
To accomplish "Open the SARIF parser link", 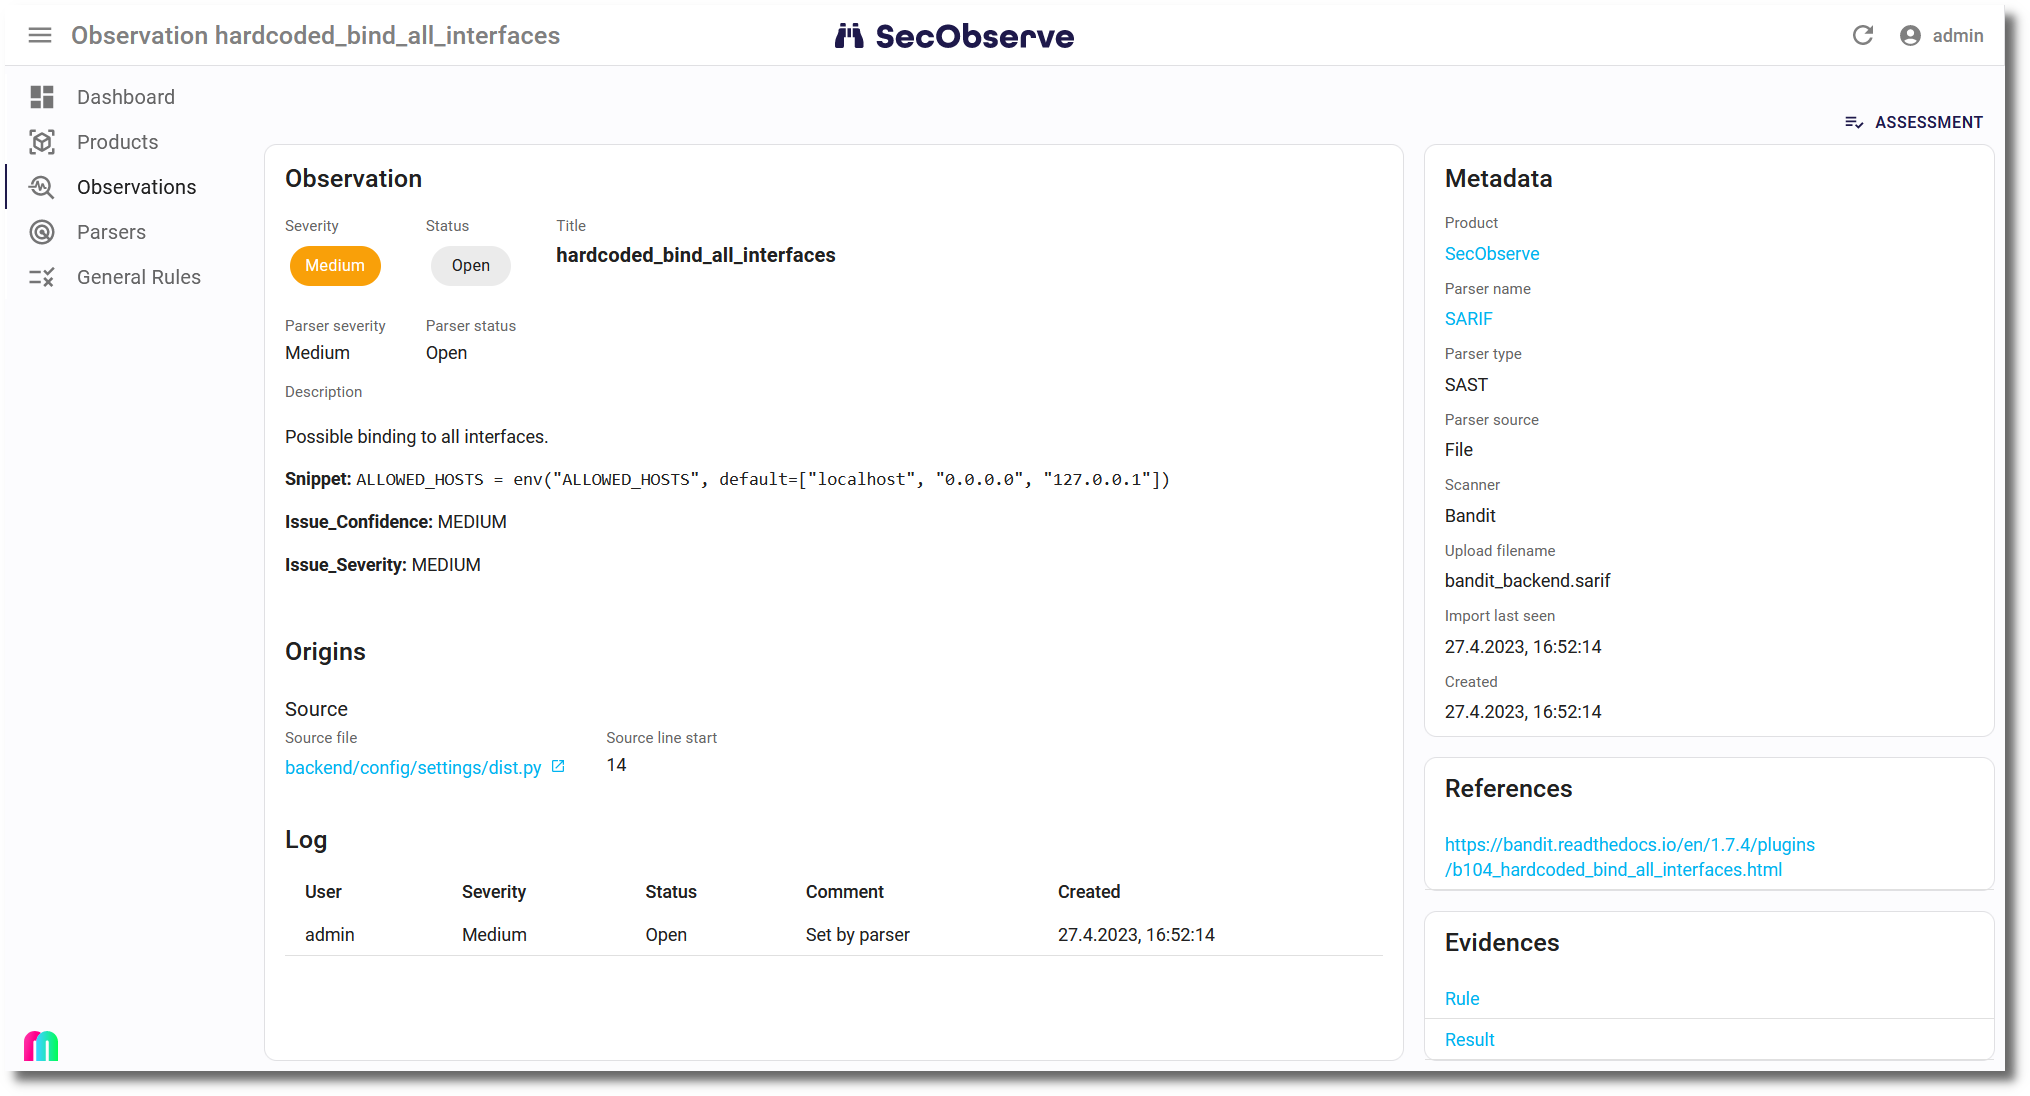I will click(1468, 319).
